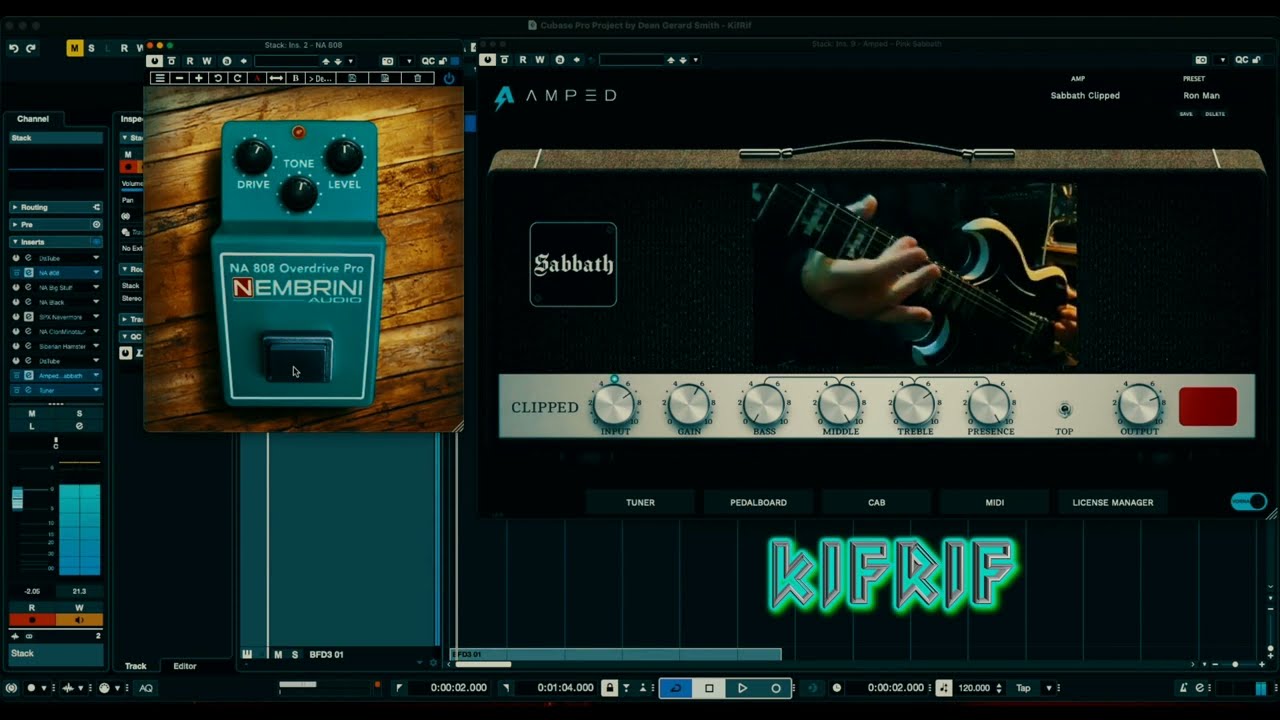This screenshot has height=720, width=1280.
Task: Toggle the Nembrini blue power icon
Action: [x=448, y=78]
